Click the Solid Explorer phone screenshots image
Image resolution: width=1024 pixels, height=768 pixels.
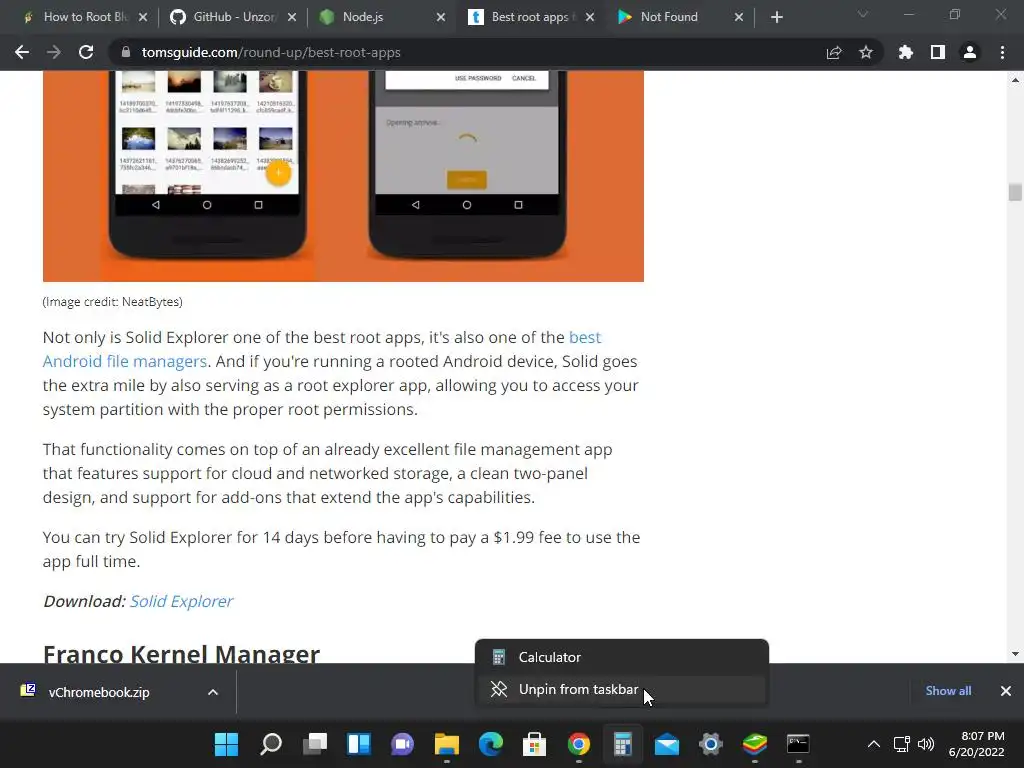pyautogui.click(x=343, y=176)
